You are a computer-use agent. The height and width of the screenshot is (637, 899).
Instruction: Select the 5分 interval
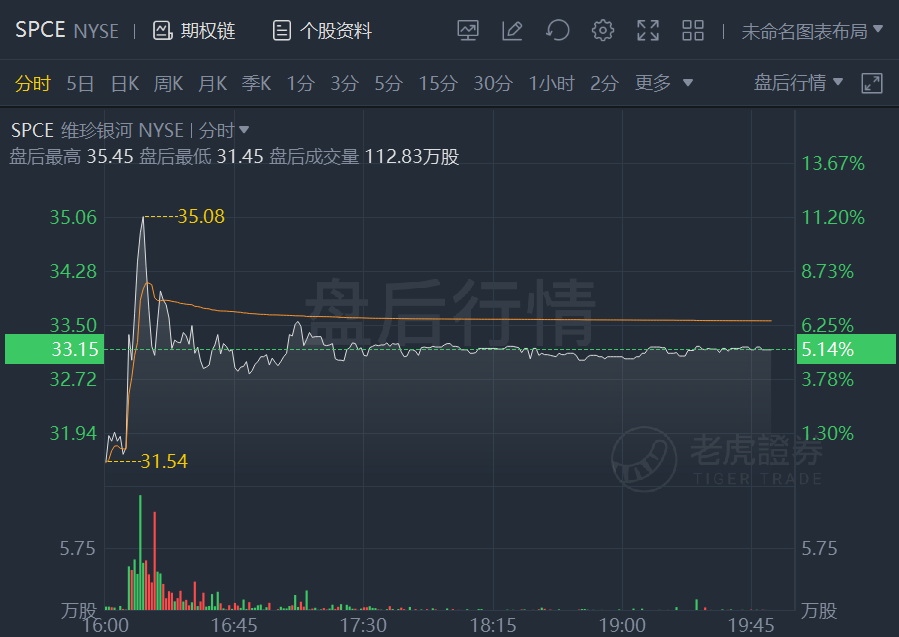point(388,84)
